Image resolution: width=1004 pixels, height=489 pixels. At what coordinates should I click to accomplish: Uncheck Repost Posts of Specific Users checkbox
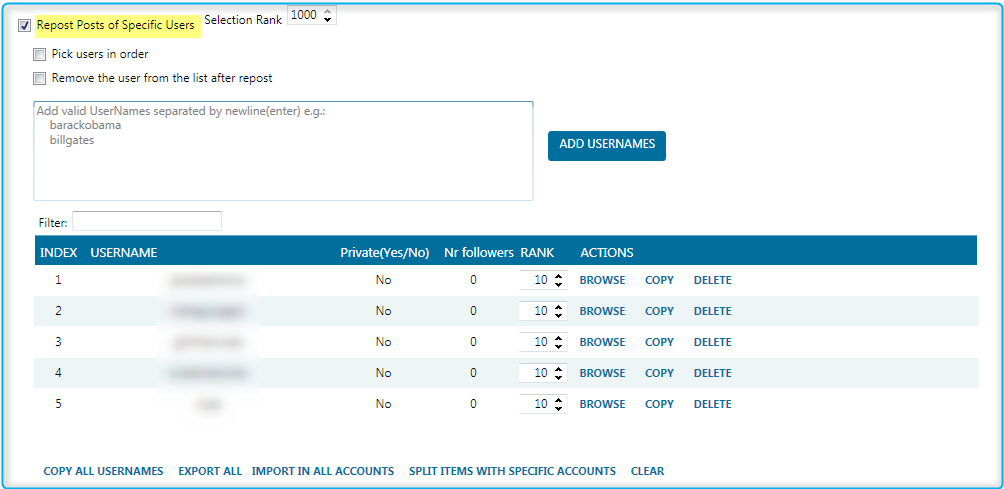(24, 26)
